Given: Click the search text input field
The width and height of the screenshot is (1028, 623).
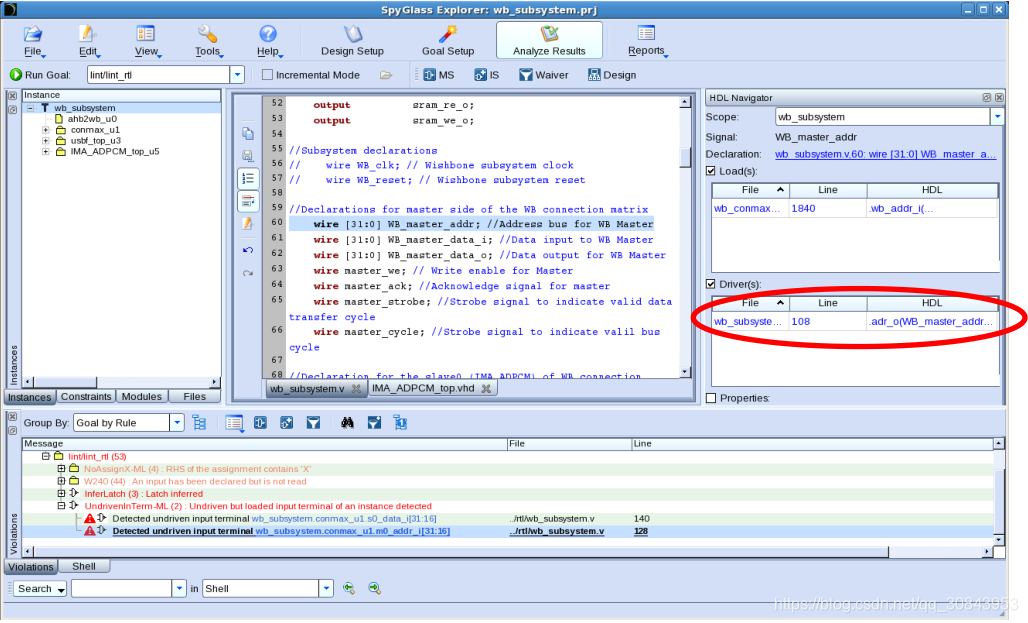Looking at the screenshot, I should tap(122, 588).
